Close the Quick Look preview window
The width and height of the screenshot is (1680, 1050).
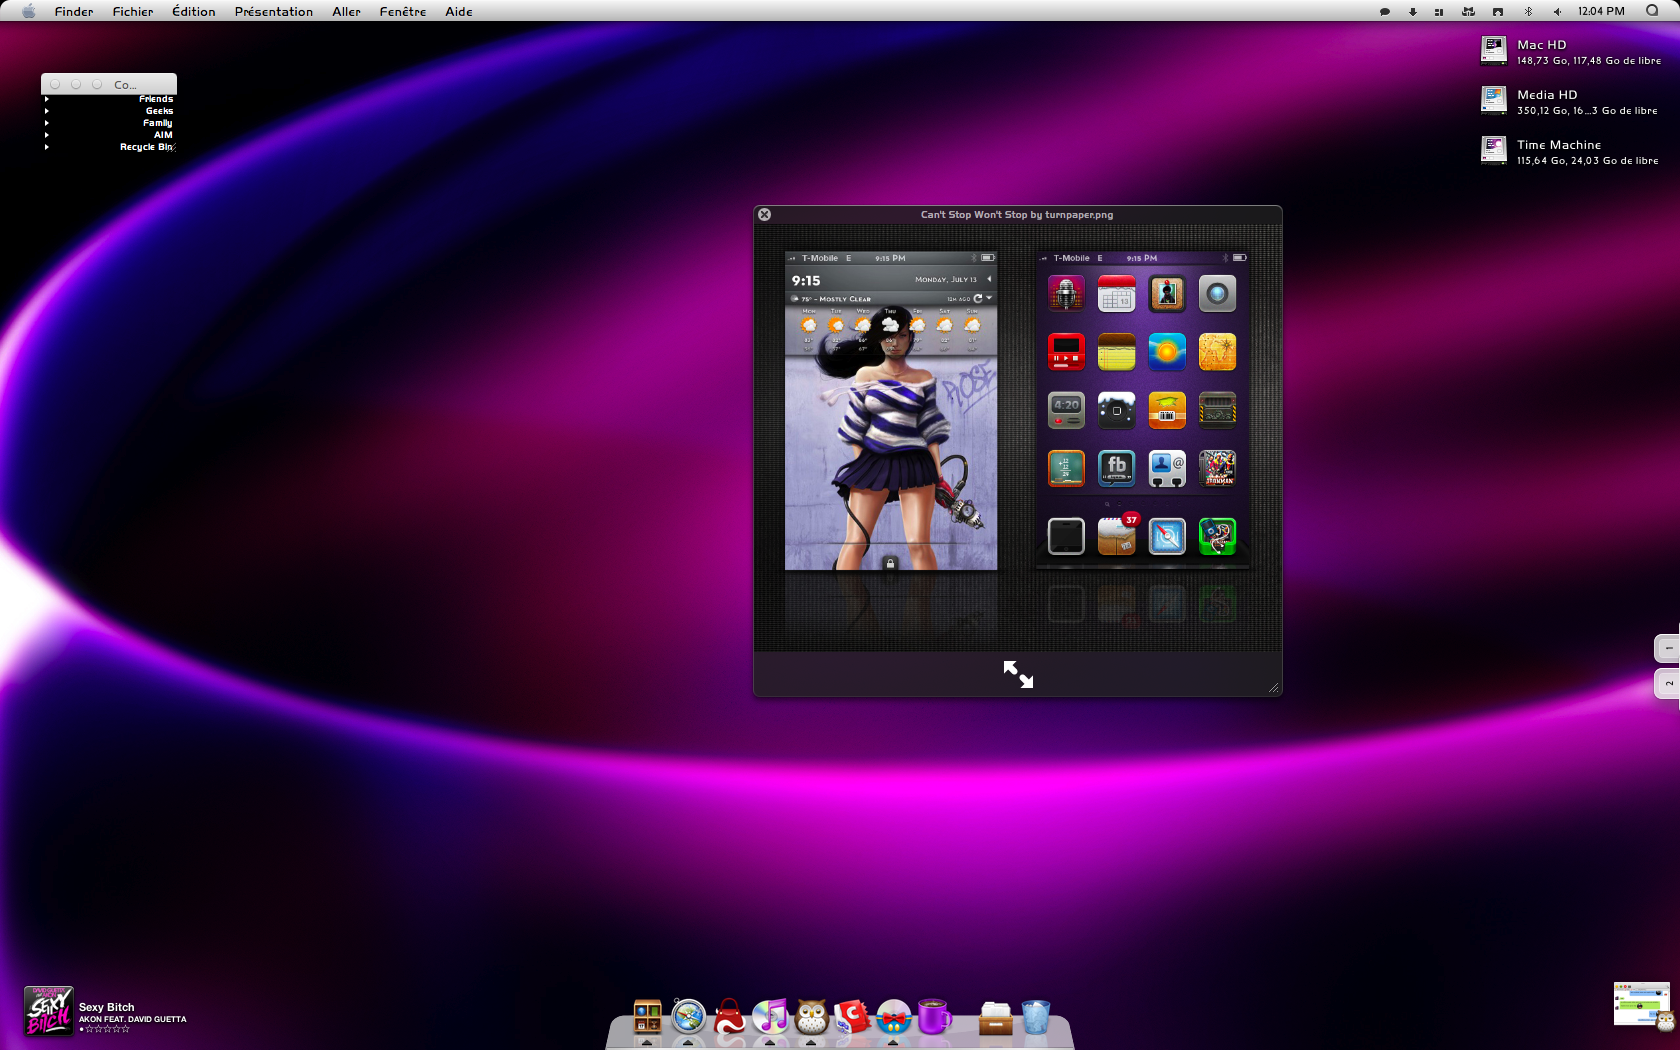pyautogui.click(x=764, y=214)
